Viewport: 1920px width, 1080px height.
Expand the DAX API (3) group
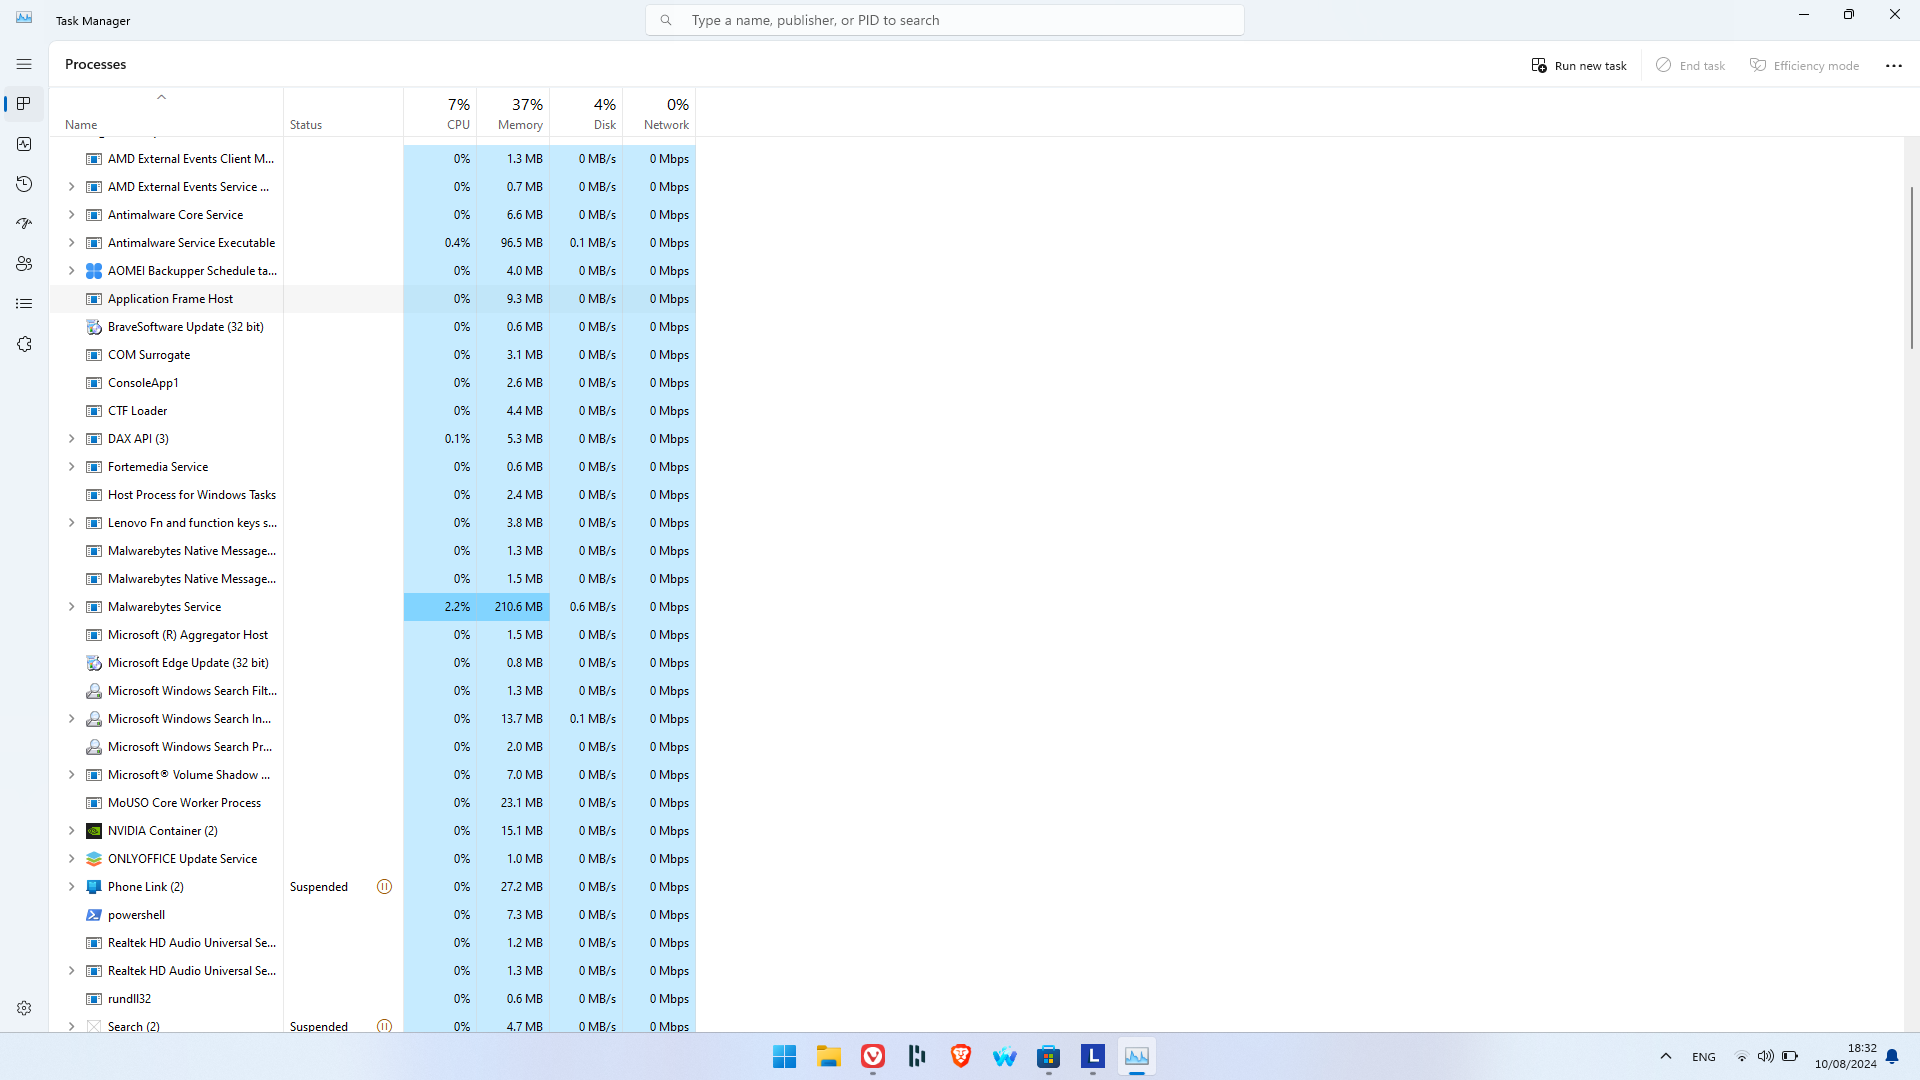pyautogui.click(x=71, y=439)
